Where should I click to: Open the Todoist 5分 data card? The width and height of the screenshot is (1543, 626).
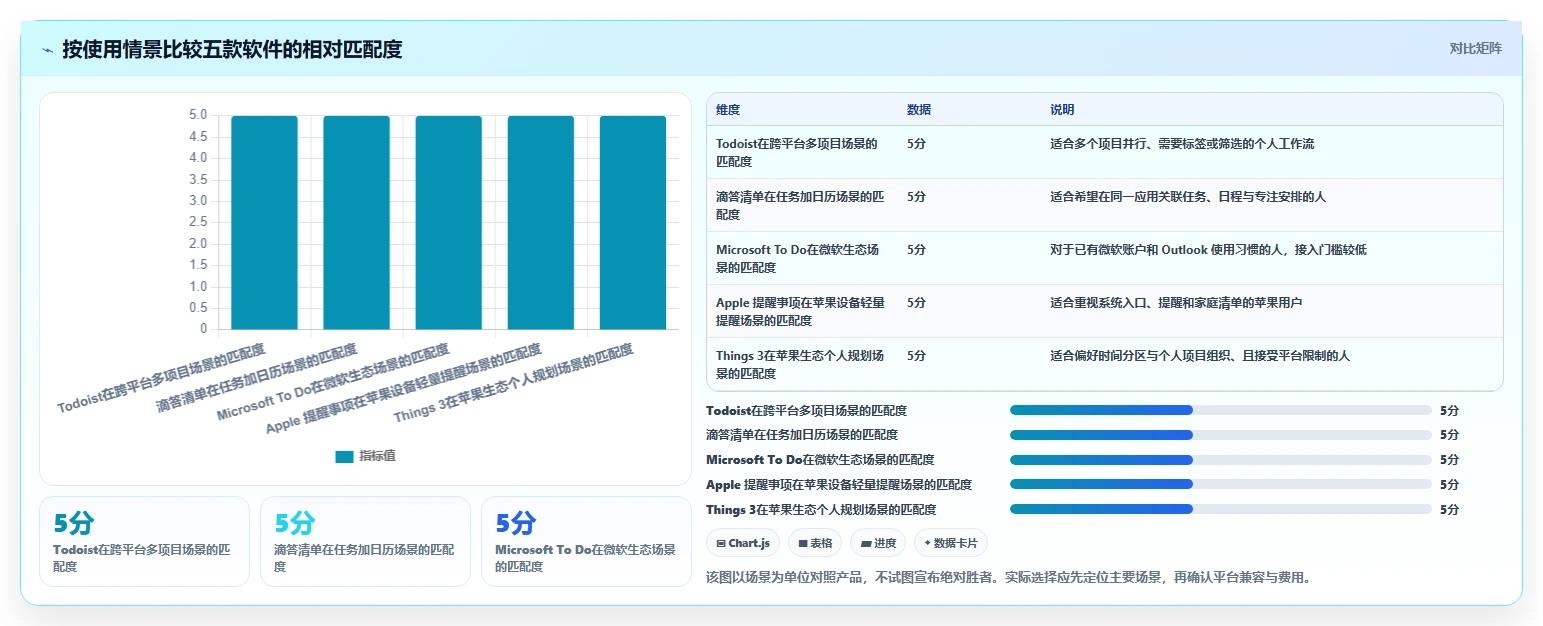pyautogui.click(x=144, y=541)
